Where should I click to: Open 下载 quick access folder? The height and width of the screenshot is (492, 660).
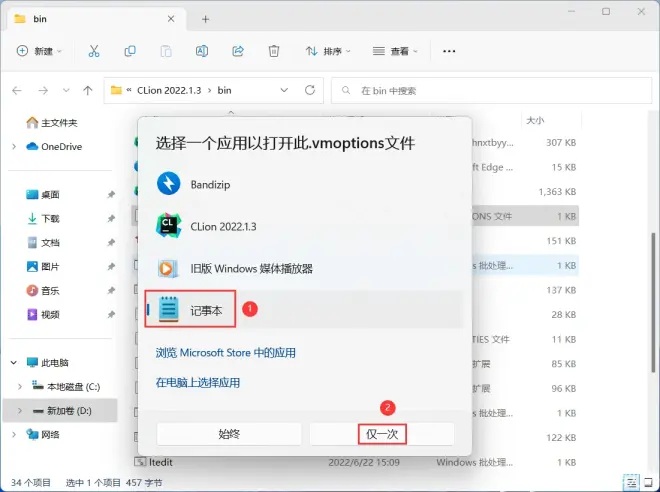tap(43, 218)
